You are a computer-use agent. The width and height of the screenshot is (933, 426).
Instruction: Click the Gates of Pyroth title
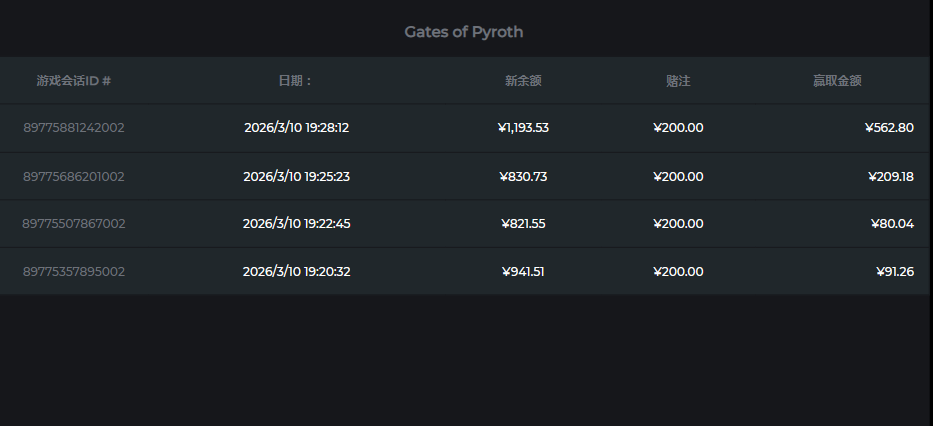(463, 32)
